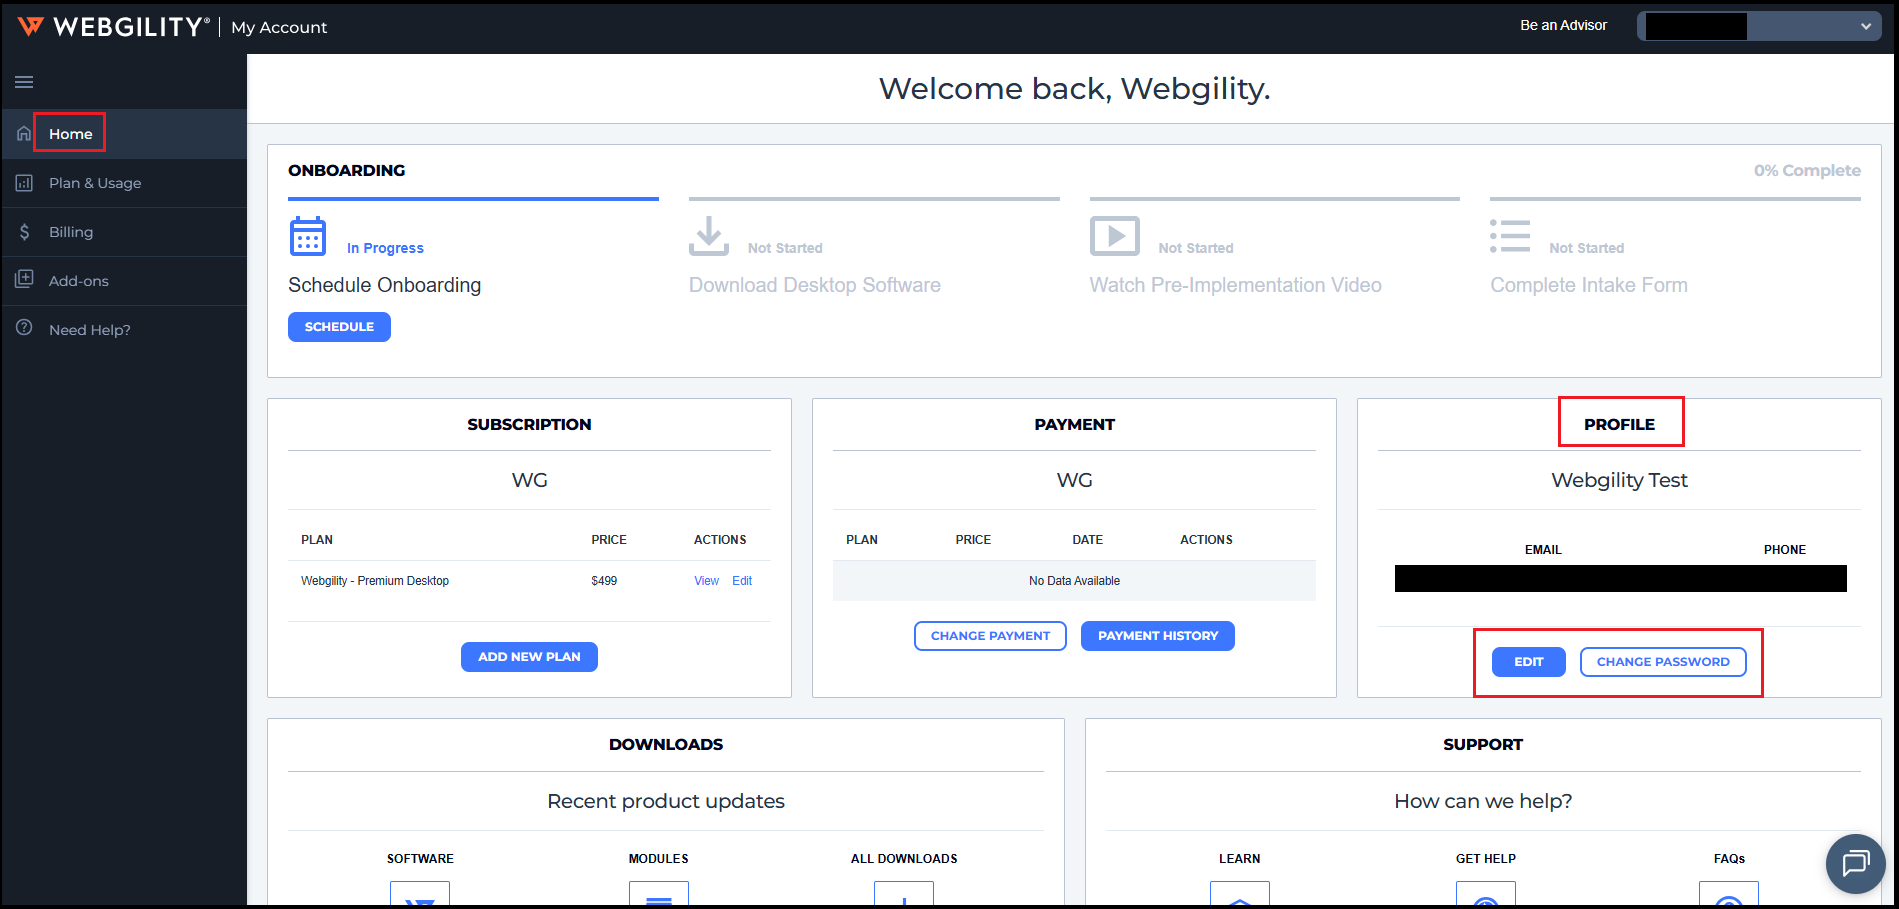This screenshot has height=909, width=1899.
Task: Select the Schedule Onboarding step title
Action: coord(385,285)
